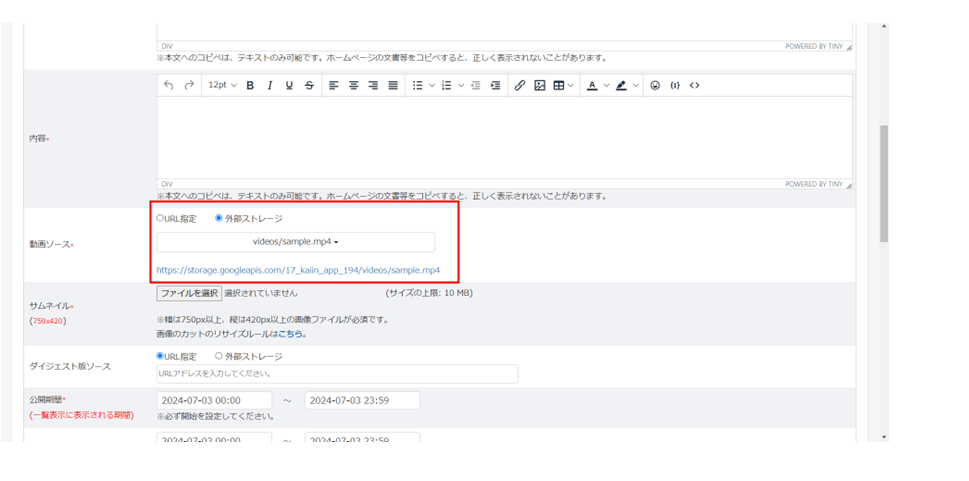Insert a template variable with braces icon
969x481 pixels.
click(x=675, y=86)
